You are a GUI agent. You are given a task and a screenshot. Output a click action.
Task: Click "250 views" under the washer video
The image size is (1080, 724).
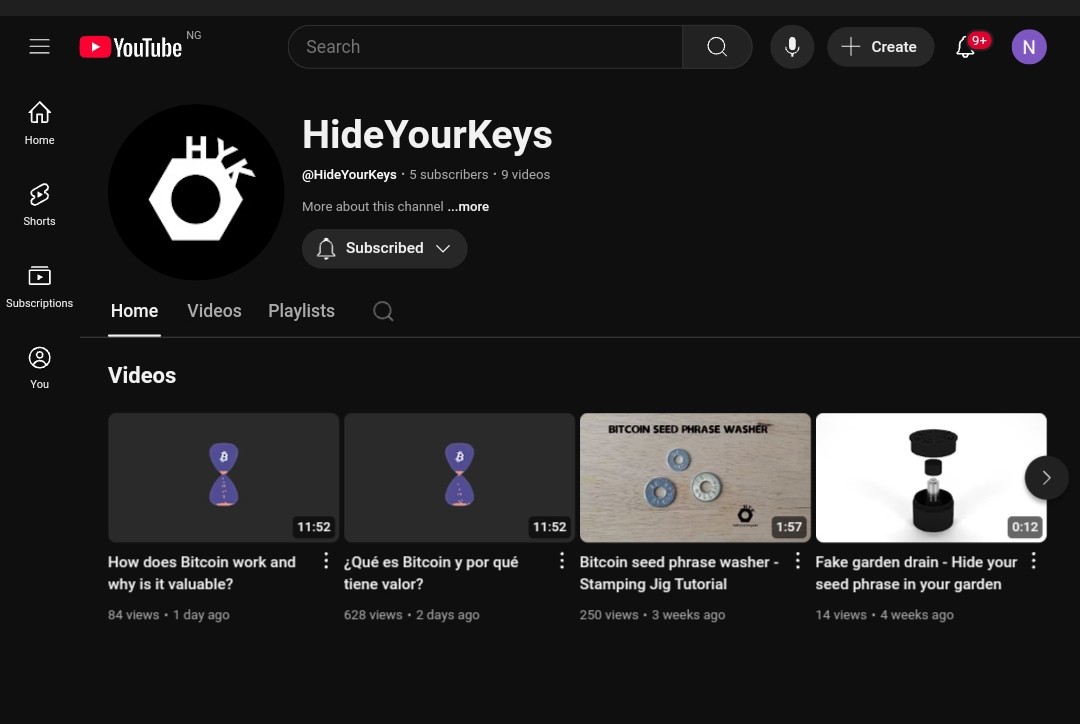tap(609, 614)
